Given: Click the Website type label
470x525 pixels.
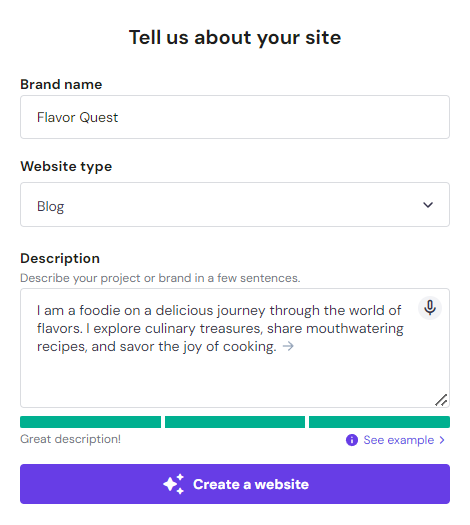Looking at the screenshot, I should (66, 166).
